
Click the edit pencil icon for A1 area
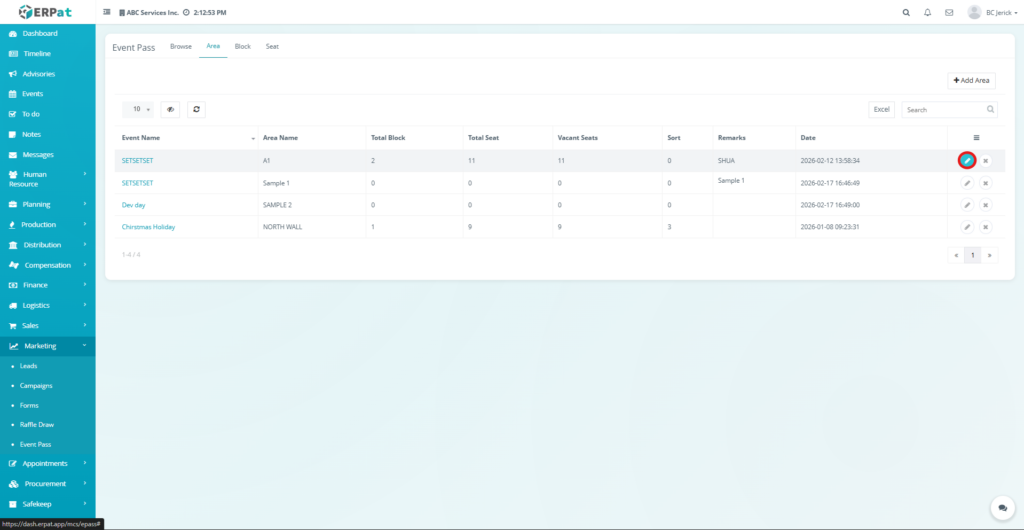pyautogui.click(x=966, y=160)
